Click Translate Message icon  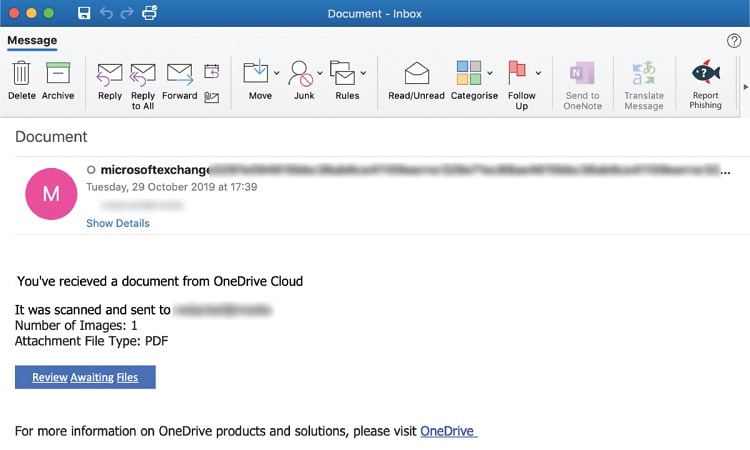643,73
